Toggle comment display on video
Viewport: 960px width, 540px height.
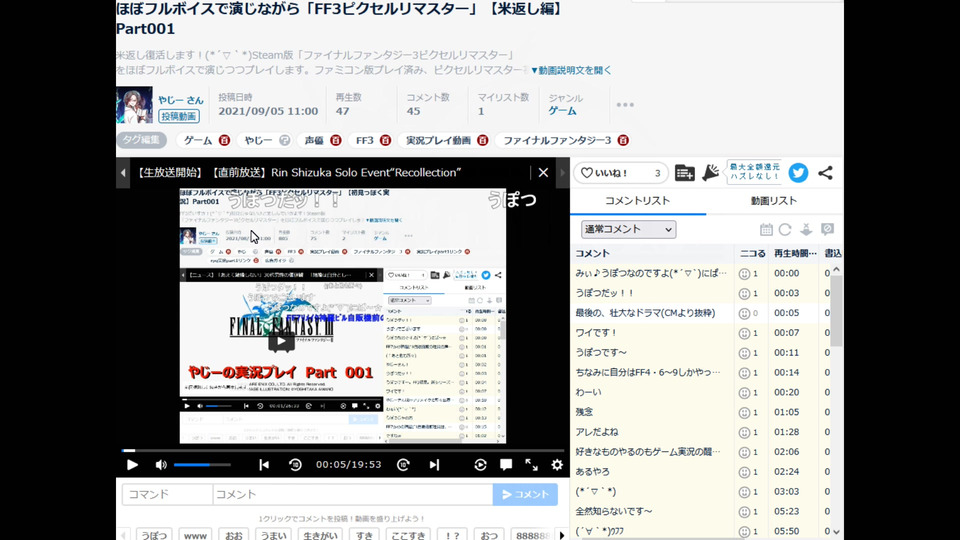[x=506, y=465]
